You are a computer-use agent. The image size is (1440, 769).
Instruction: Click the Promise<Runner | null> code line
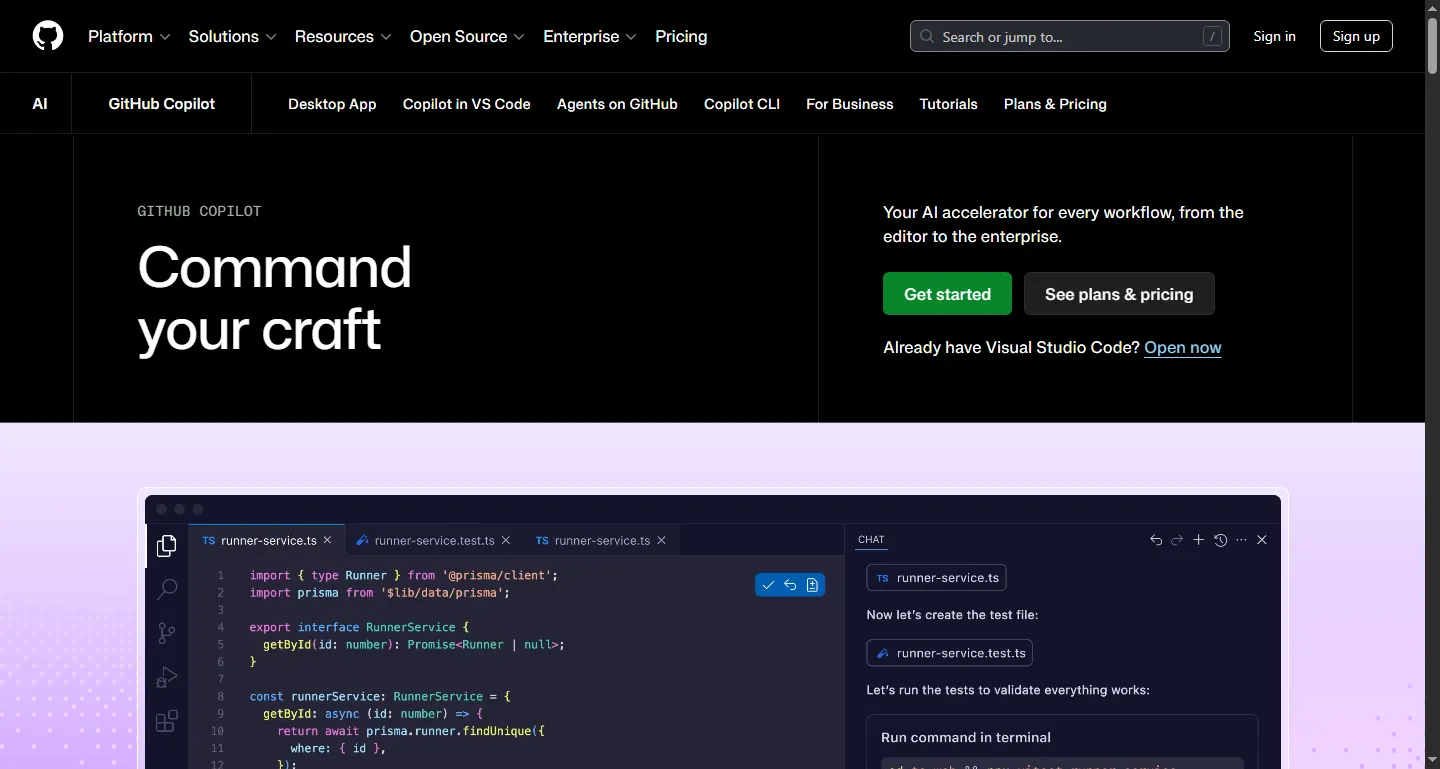(x=414, y=645)
